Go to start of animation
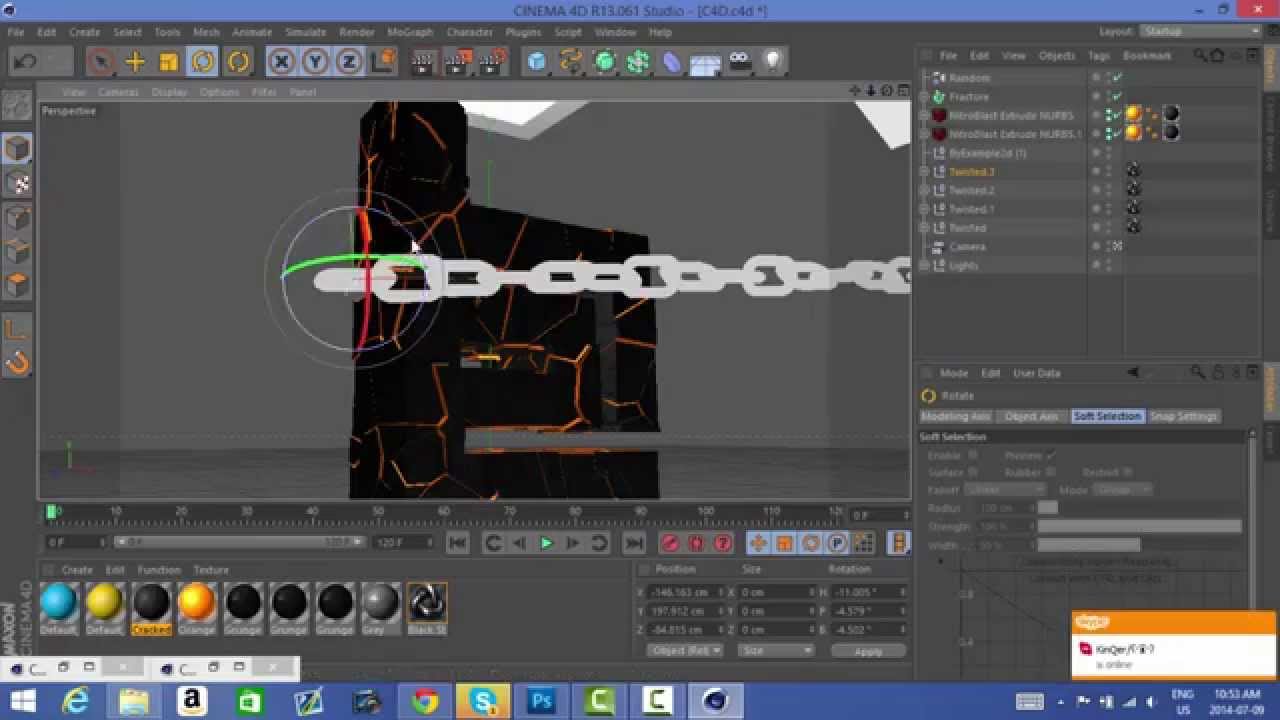 [457, 543]
